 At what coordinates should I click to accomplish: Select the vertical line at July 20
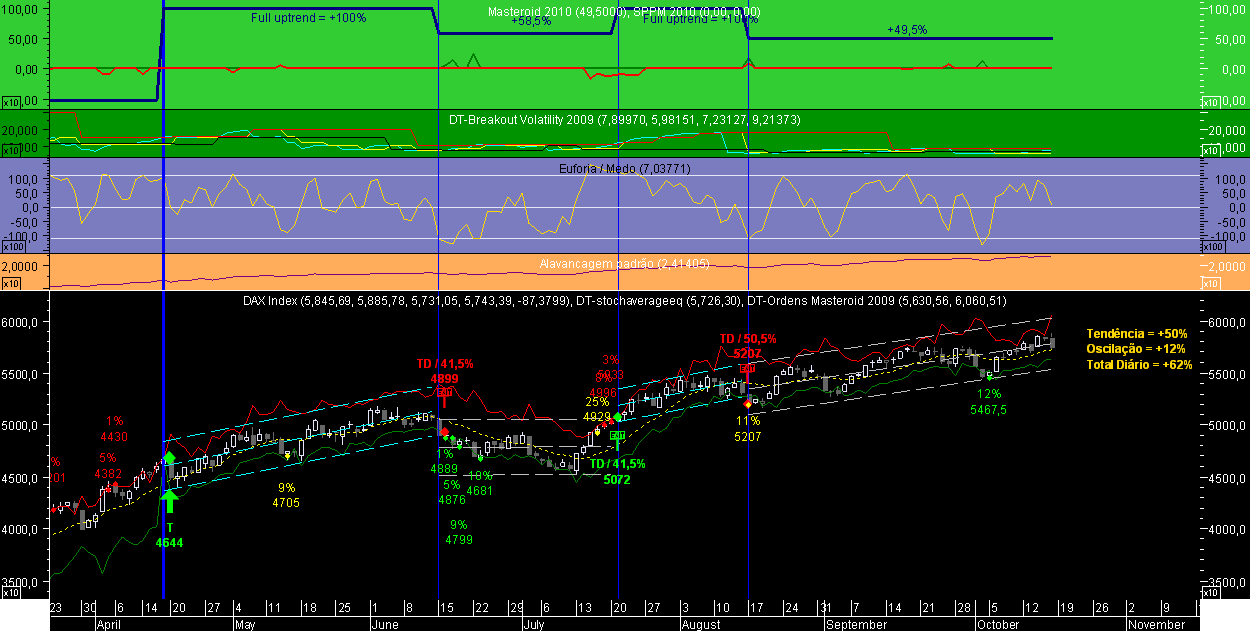[x=618, y=300]
